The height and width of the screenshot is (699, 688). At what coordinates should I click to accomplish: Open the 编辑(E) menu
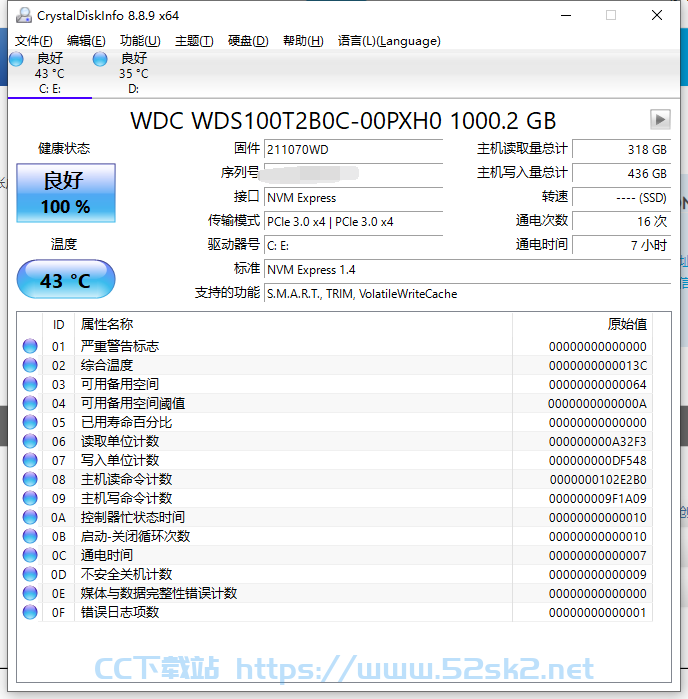[x=86, y=41]
